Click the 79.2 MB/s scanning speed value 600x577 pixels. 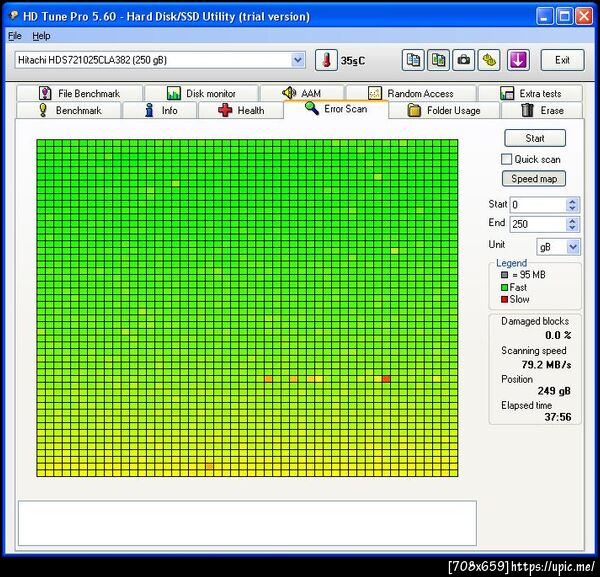546,365
